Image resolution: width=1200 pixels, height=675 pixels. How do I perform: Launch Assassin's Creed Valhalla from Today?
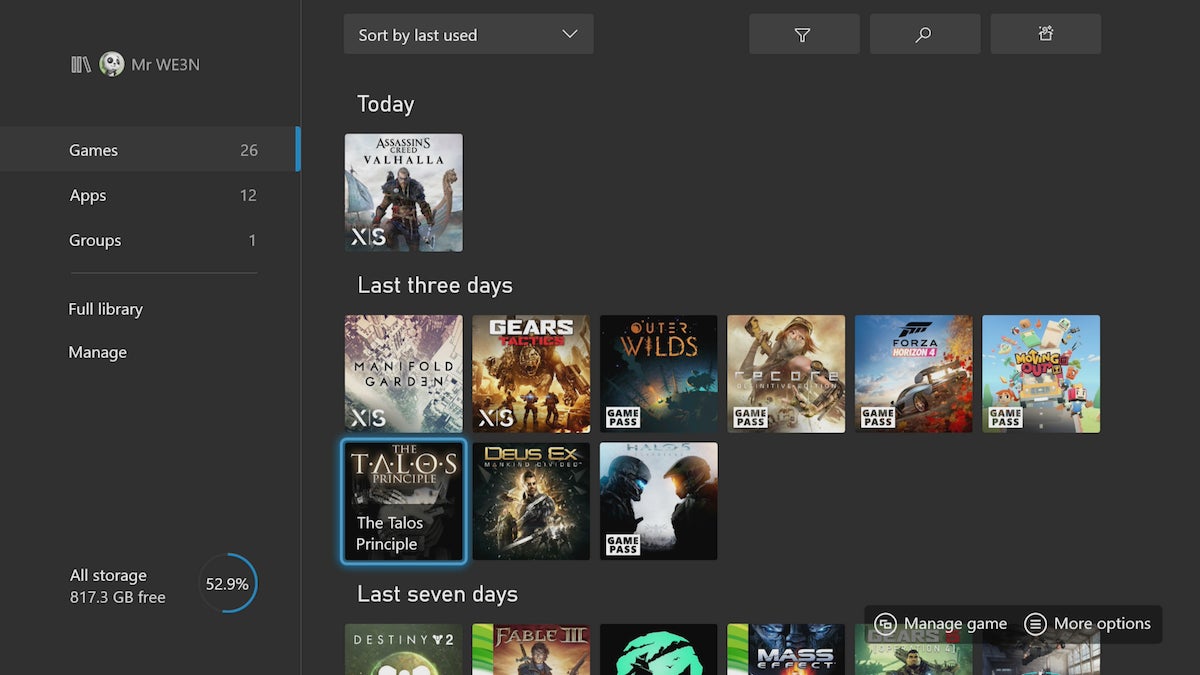[x=403, y=192]
